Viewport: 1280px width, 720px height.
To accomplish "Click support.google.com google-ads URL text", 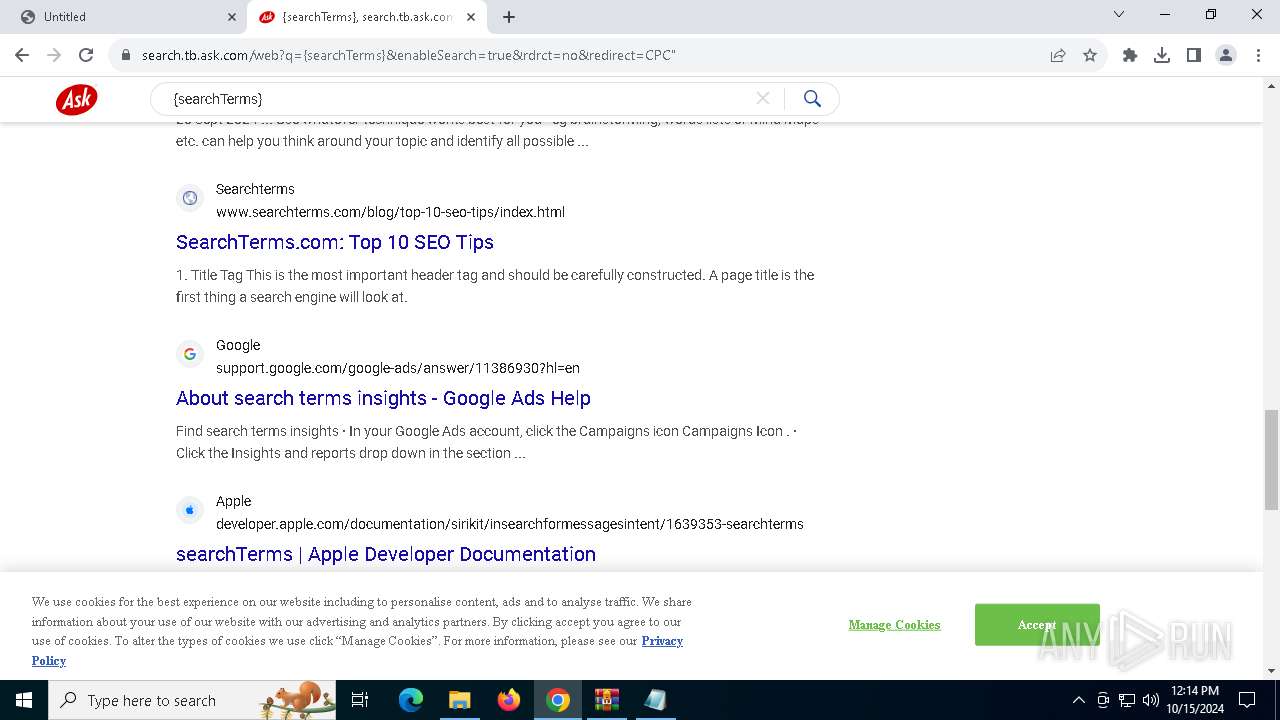I will click(398, 368).
